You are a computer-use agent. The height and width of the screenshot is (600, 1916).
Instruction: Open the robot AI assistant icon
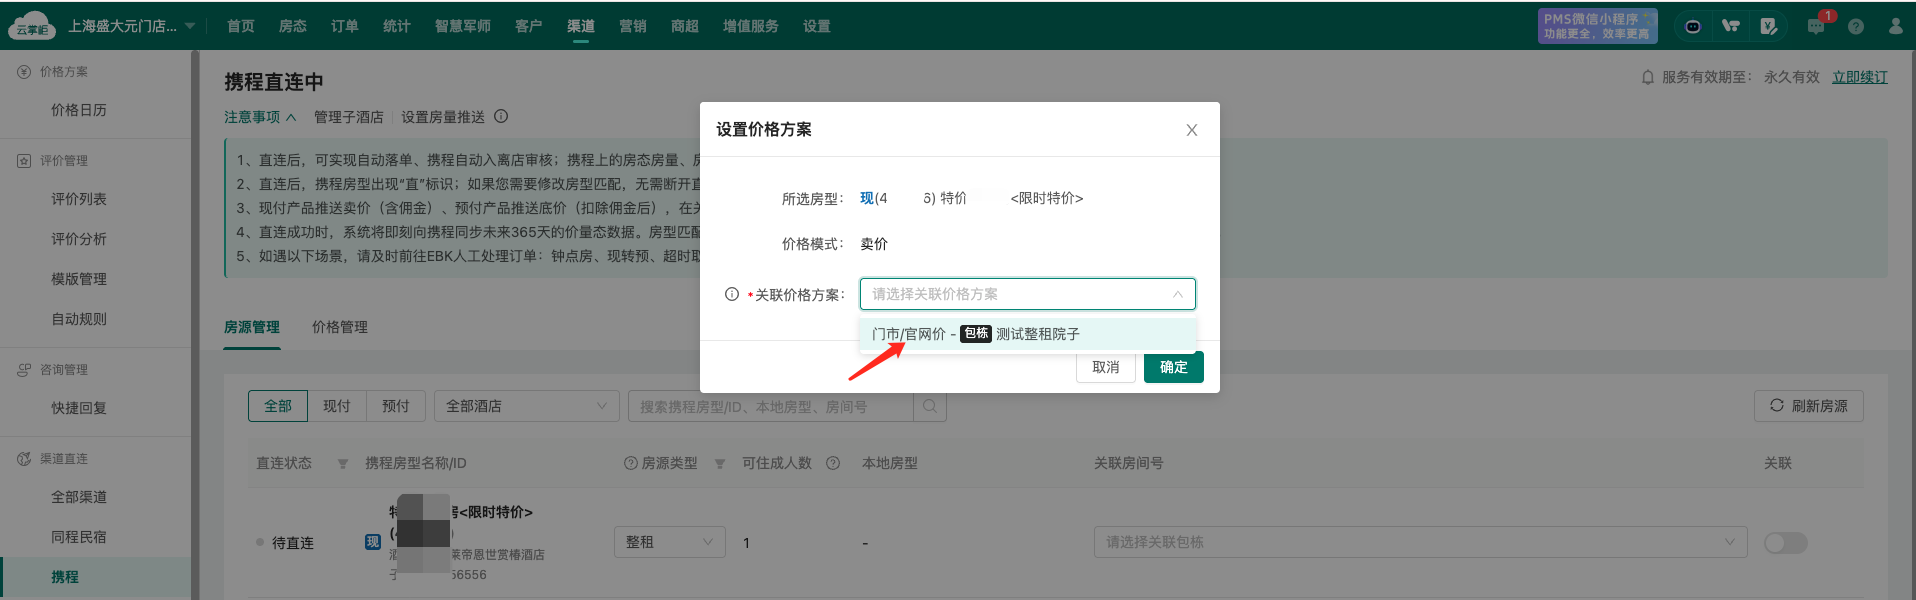pyautogui.click(x=1692, y=26)
